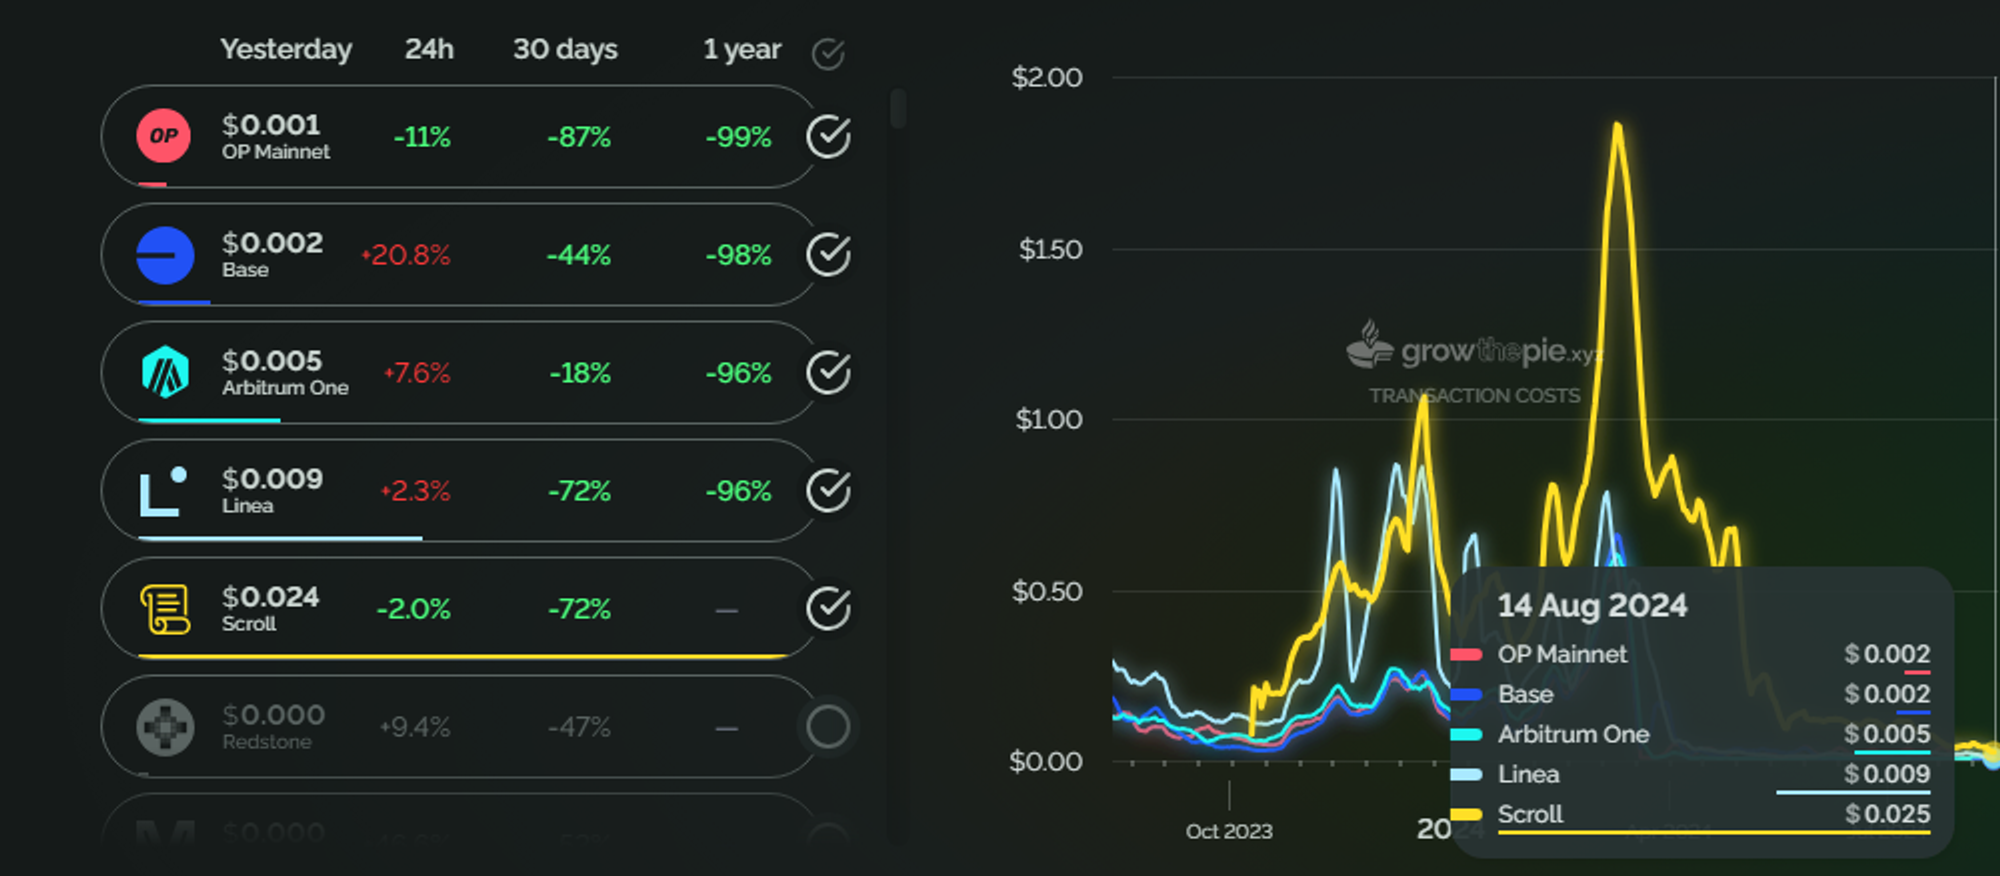Click Base -44% 30 days change
Viewport: 2000px width, 876px height.
point(579,255)
